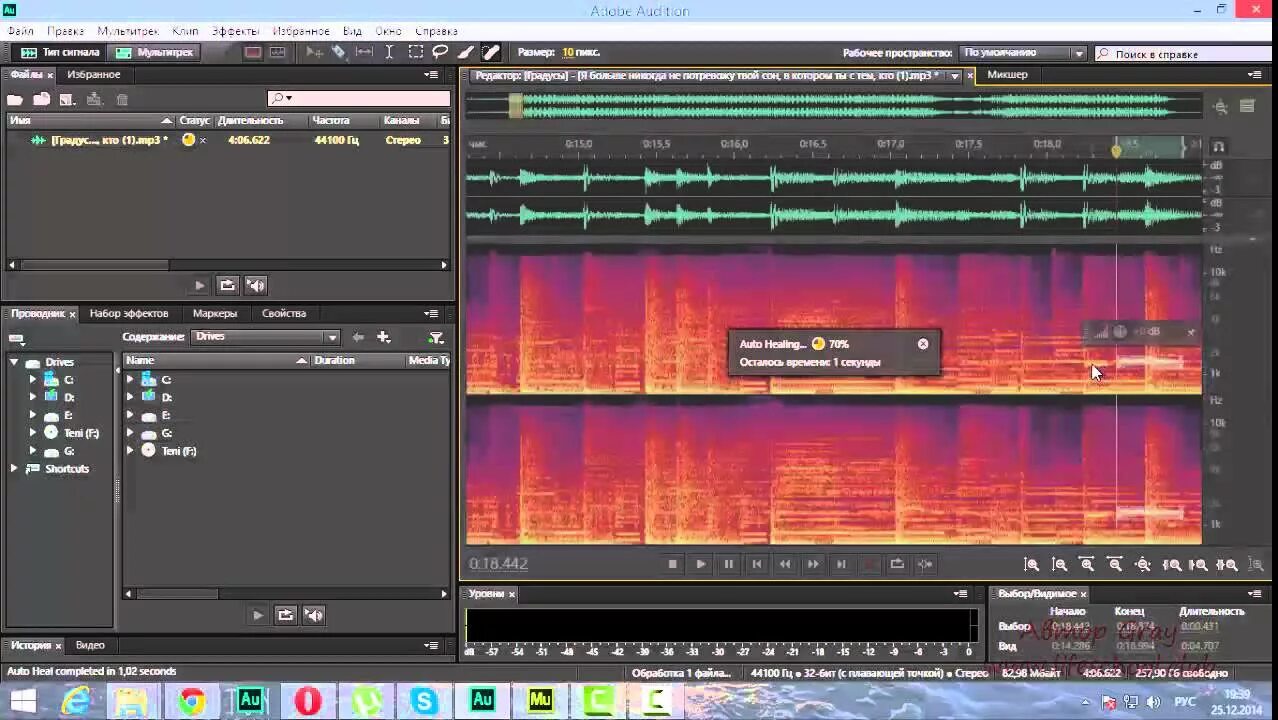Image resolution: width=1278 pixels, height=720 pixels.
Task: Open the Media Browser panel options menu
Action: coord(431,313)
